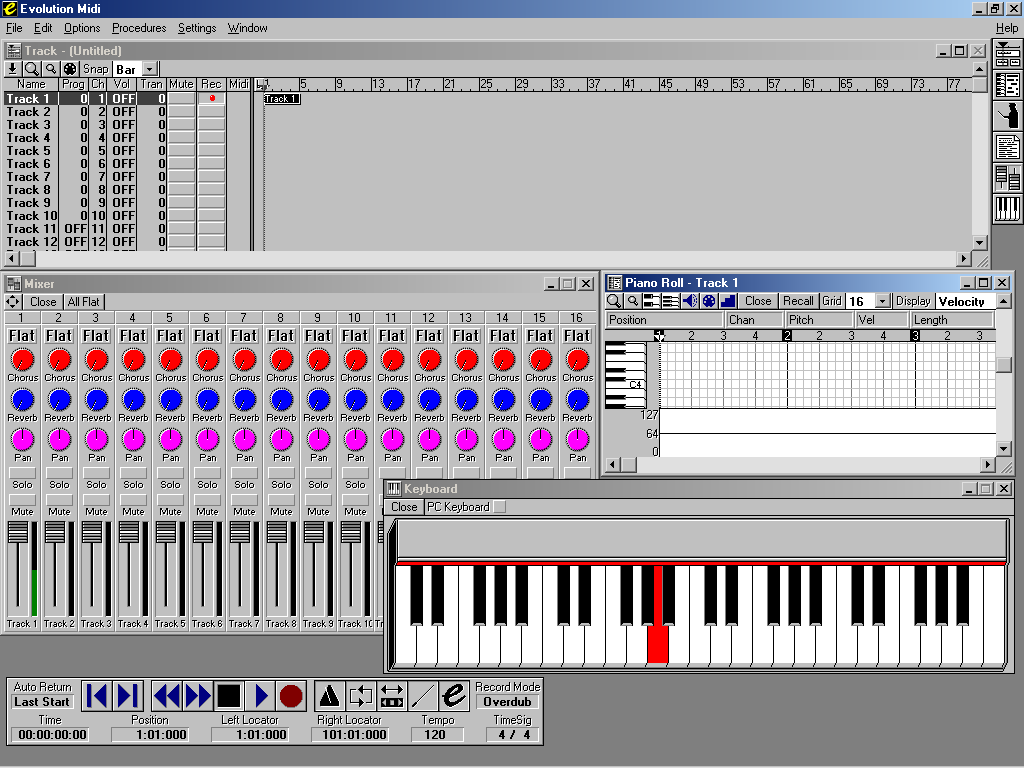Image resolution: width=1024 pixels, height=768 pixels.
Task: Open the Bar dropdown in Track toolbar
Action: pyautogui.click(x=148, y=69)
